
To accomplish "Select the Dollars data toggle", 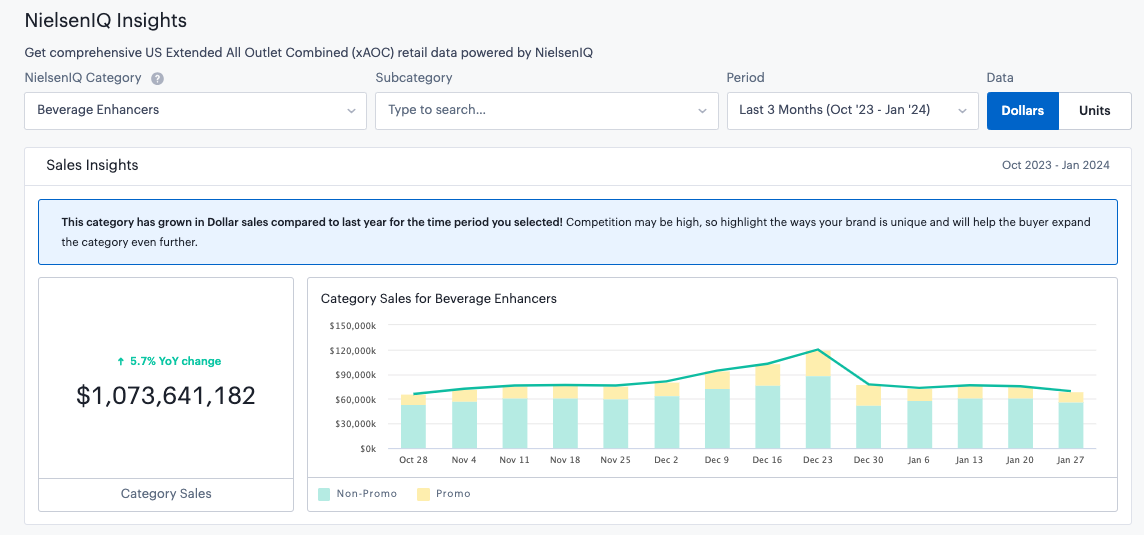I will (x=1022, y=111).
